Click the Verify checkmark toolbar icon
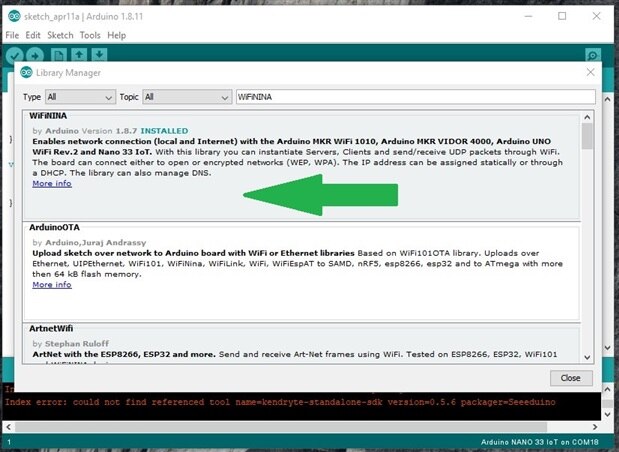Viewport: 619px width, 452px height. click(14, 55)
